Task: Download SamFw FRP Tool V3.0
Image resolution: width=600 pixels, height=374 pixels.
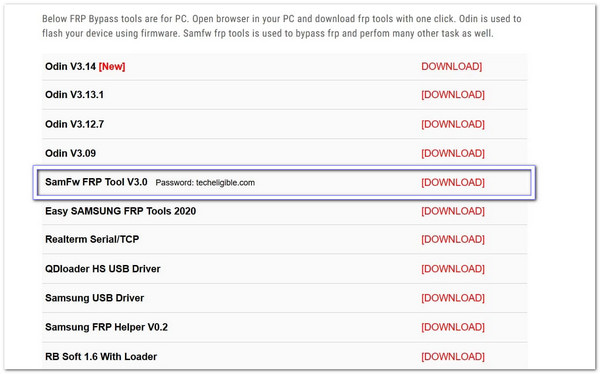Action: pos(453,182)
